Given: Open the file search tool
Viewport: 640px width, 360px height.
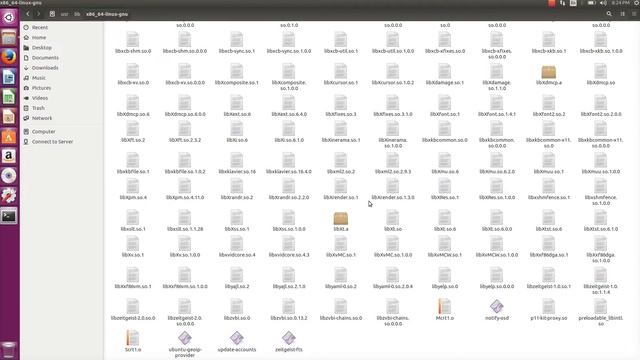Looking at the screenshot, I should [x=609, y=14].
